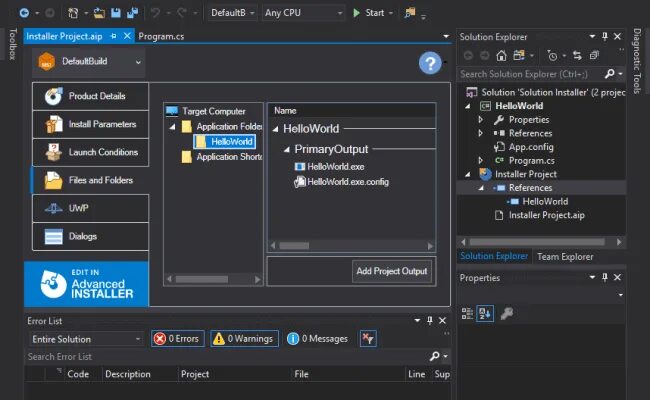Viewport: 650px width, 400px height.
Task: Toggle the 0 Messages filter button
Action: 318,339
